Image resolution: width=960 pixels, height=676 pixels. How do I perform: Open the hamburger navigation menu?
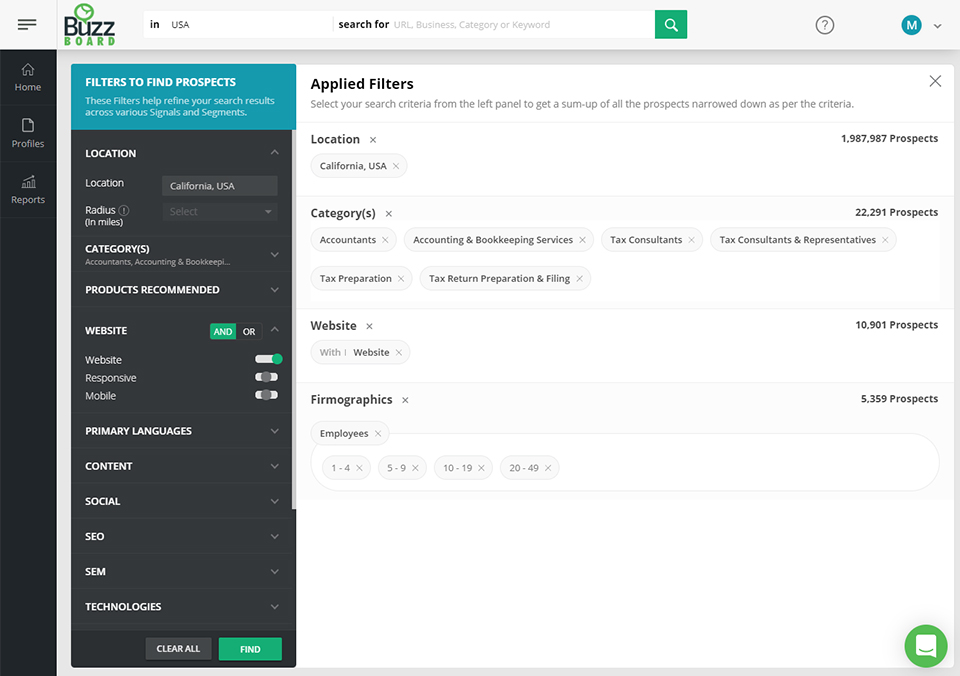pos(28,24)
